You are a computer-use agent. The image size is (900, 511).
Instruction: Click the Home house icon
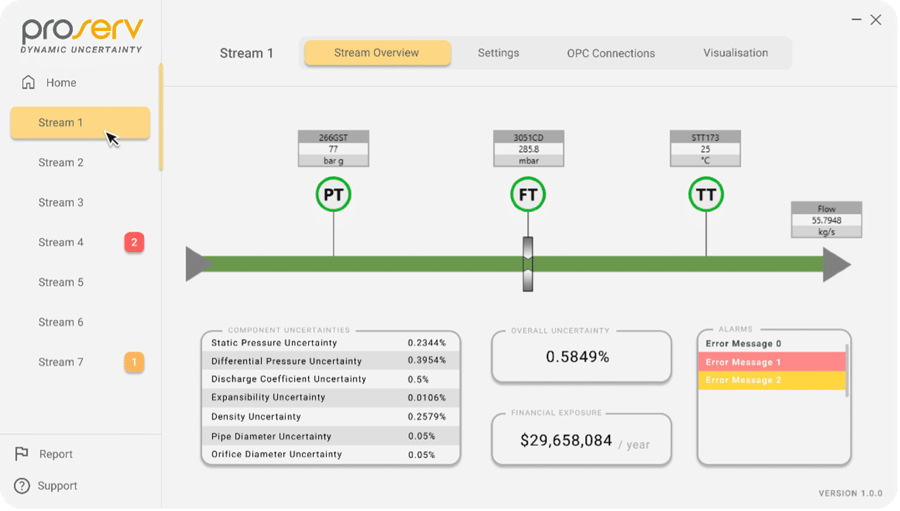pyautogui.click(x=28, y=82)
